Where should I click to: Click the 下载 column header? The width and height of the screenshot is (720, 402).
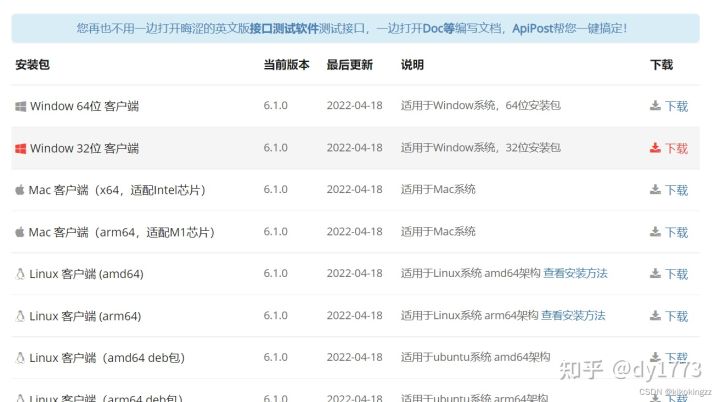click(661, 65)
